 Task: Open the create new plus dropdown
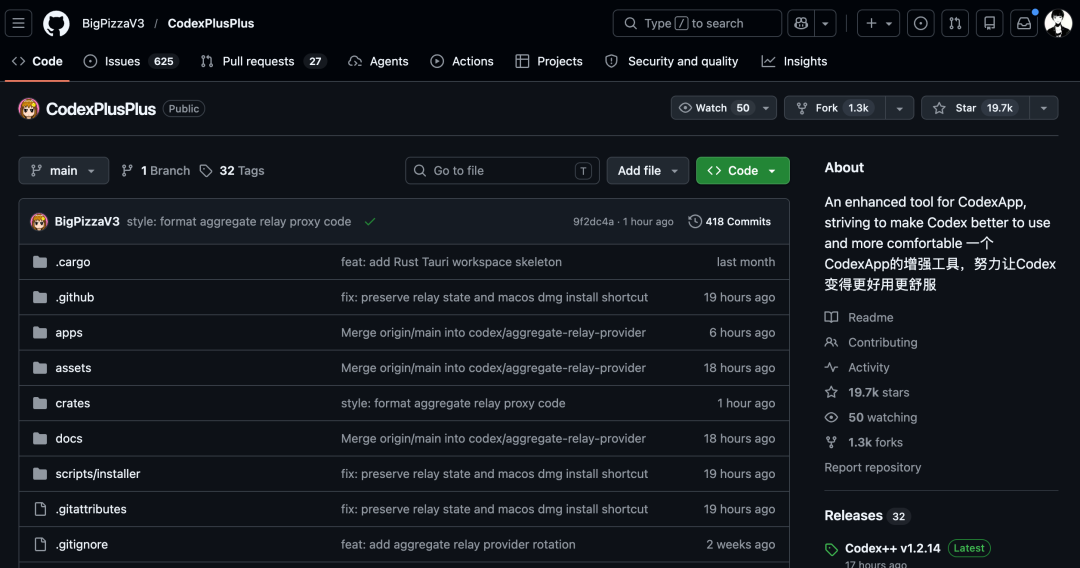click(878, 23)
